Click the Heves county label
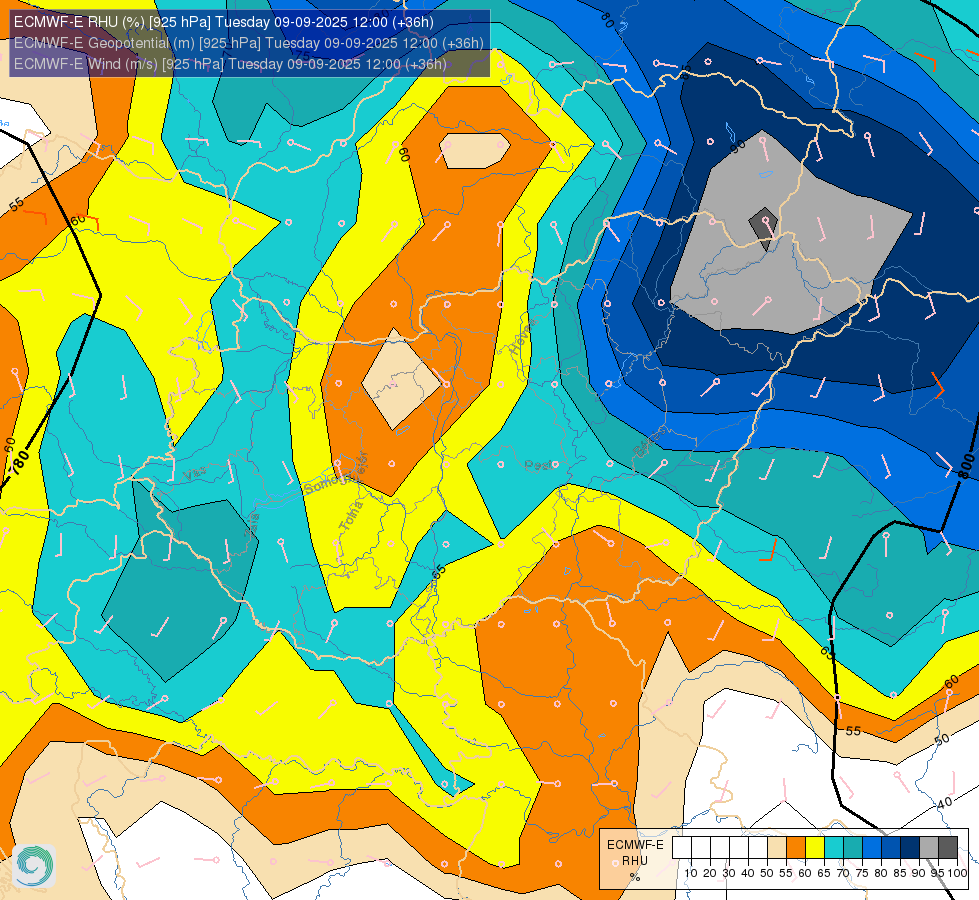The image size is (979, 900). (523, 337)
